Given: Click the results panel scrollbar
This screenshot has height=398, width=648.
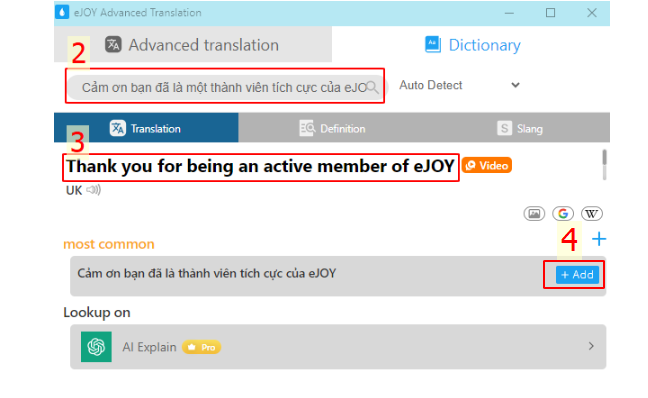Looking at the screenshot, I should (604, 164).
